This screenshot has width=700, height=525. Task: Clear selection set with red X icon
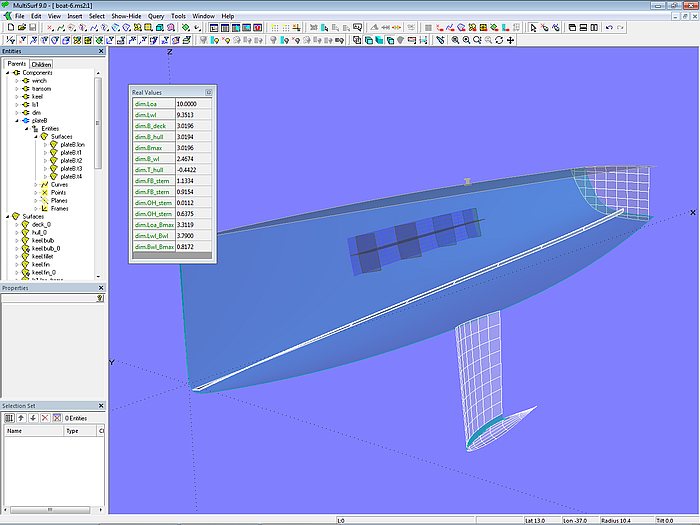pos(56,417)
